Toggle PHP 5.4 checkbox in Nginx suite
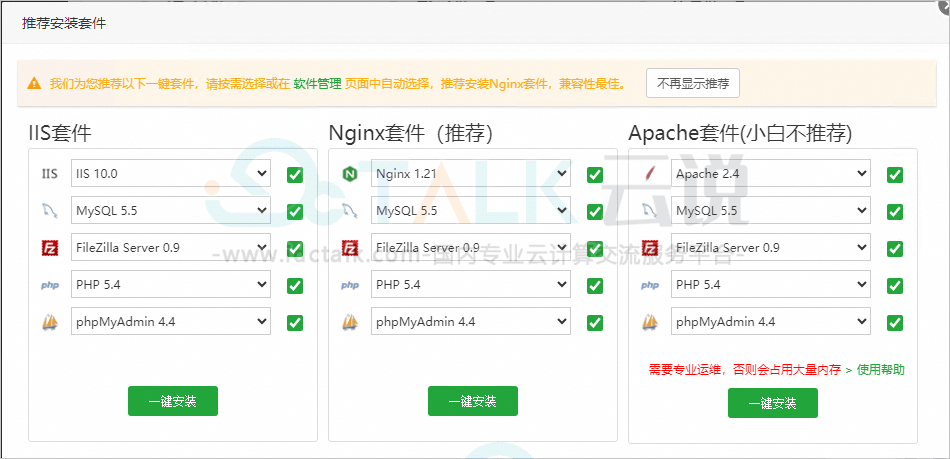 (x=595, y=285)
